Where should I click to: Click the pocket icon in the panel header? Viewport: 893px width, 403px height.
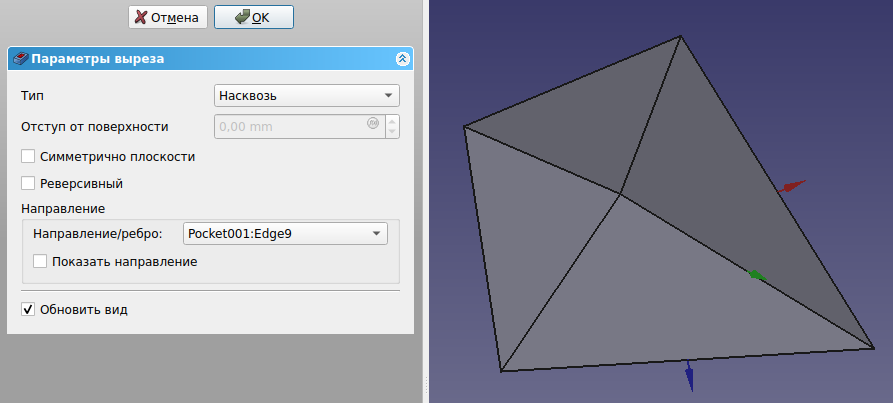tap(20, 59)
